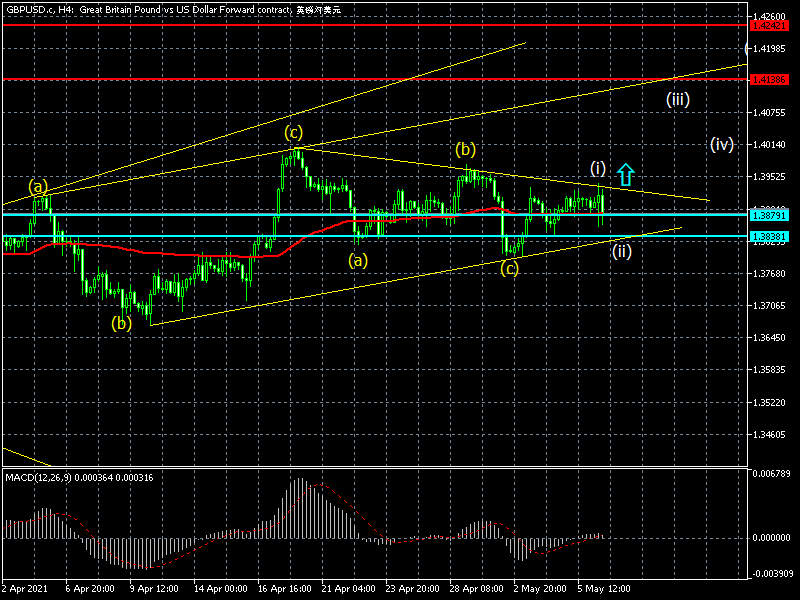Select the yellow (b) label above the 28 Apr high
The height and width of the screenshot is (600, 800).
click(465, 149)
